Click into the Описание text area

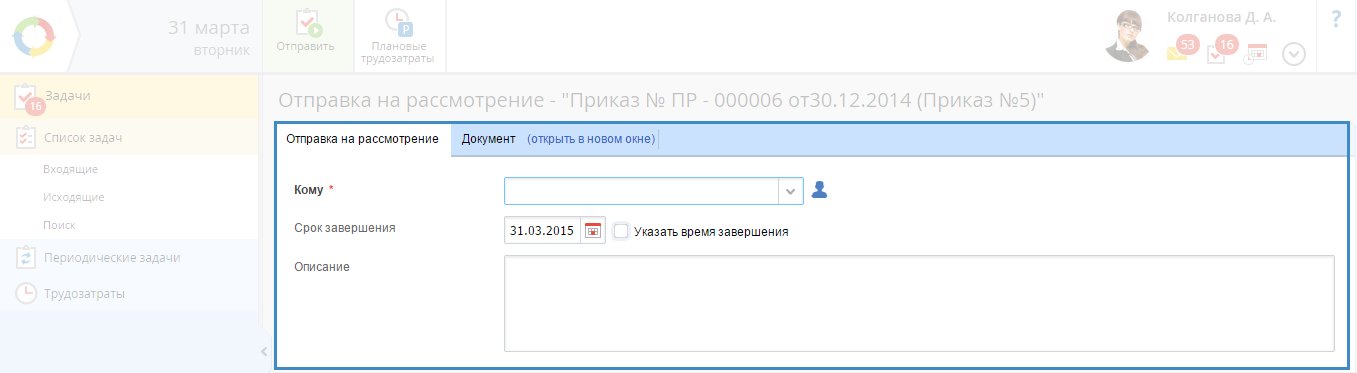919,303
